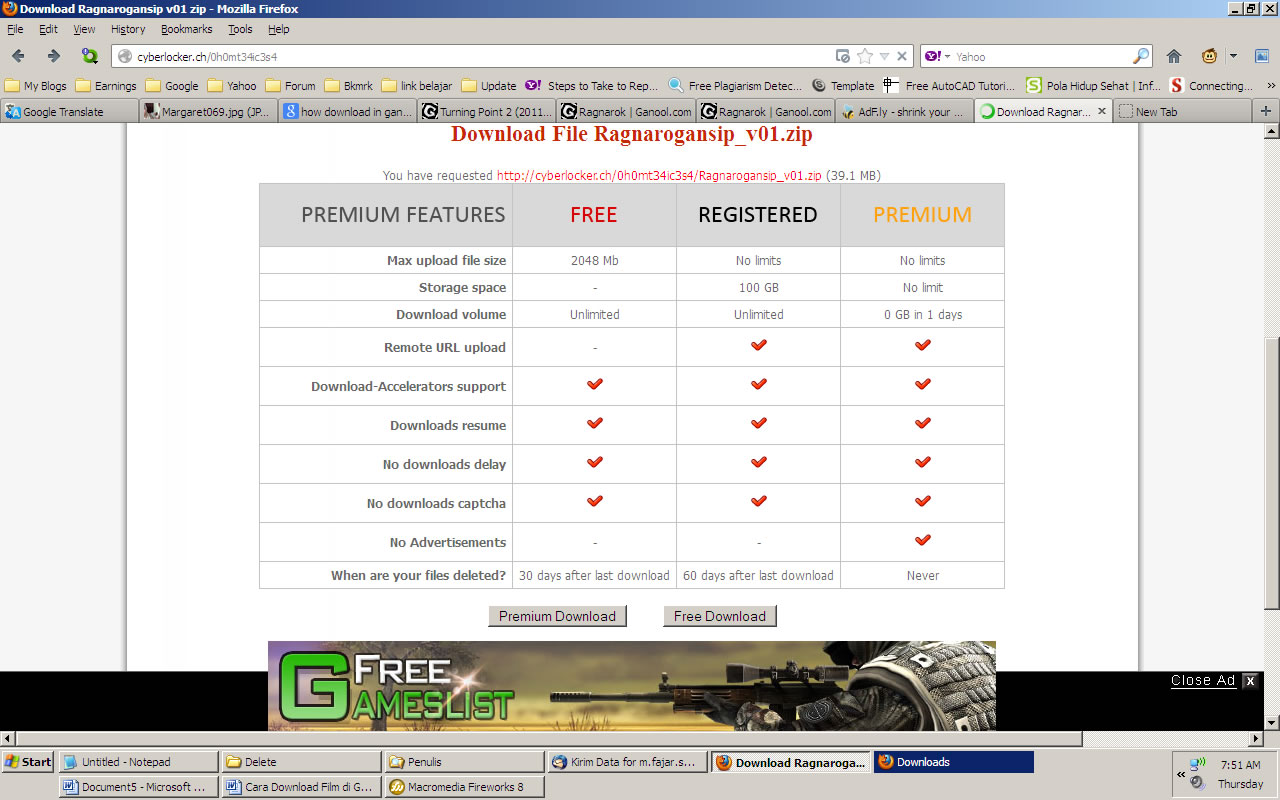This screenshot has width=1280, height=800.
Task: Switch to Downloads window in taskbar
Action: pos(954,762)
